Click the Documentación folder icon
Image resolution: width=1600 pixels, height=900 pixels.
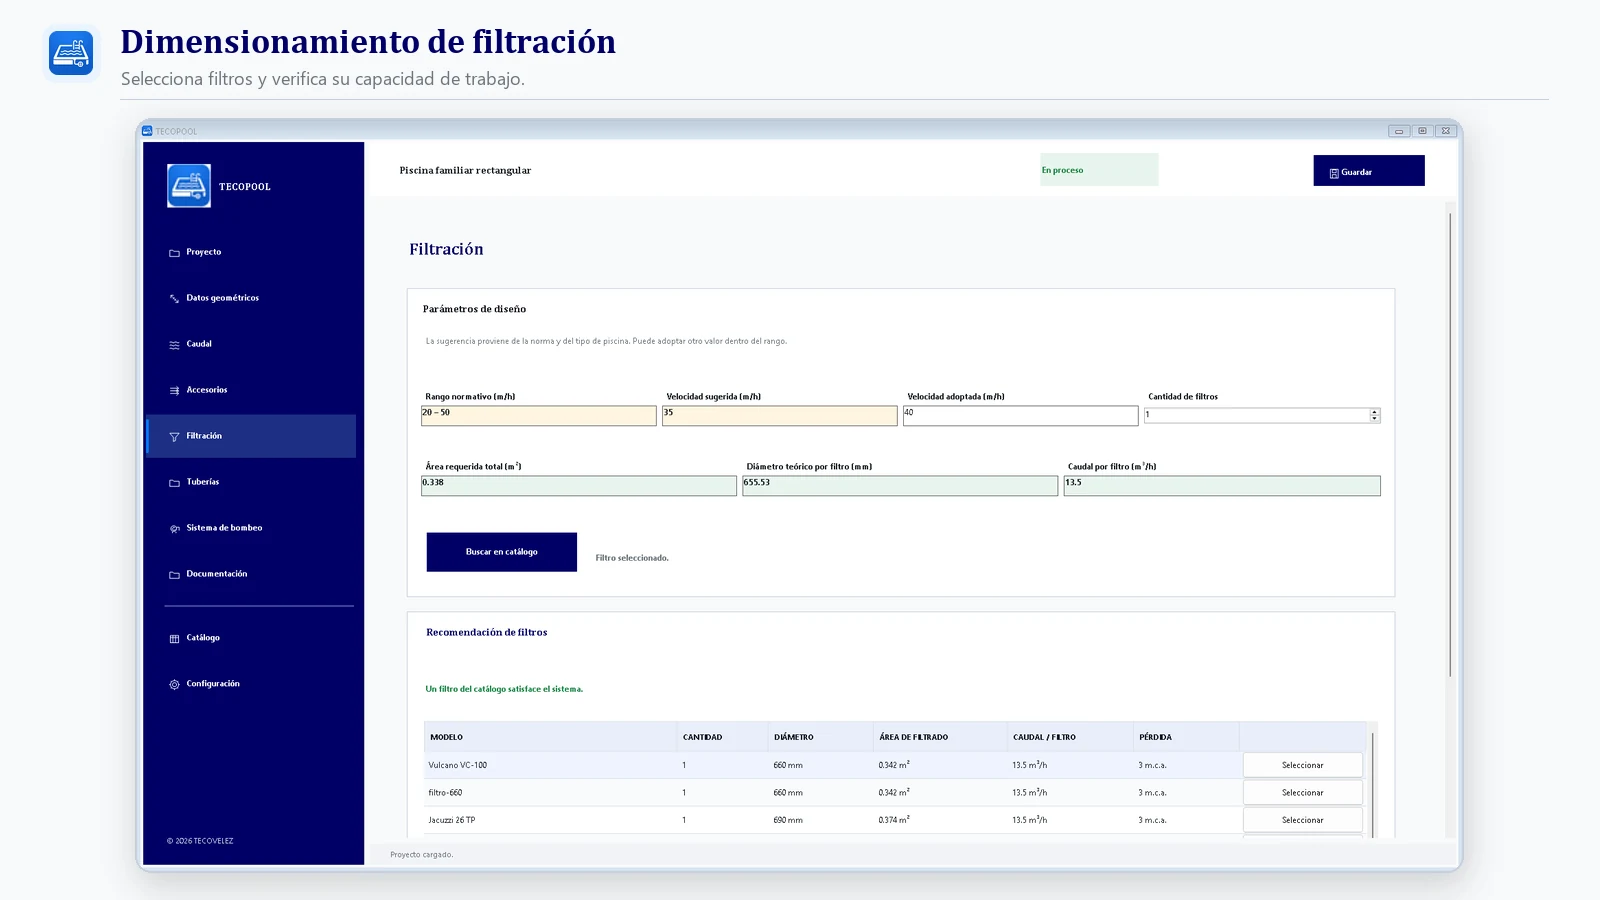click(x=174, y=575)
